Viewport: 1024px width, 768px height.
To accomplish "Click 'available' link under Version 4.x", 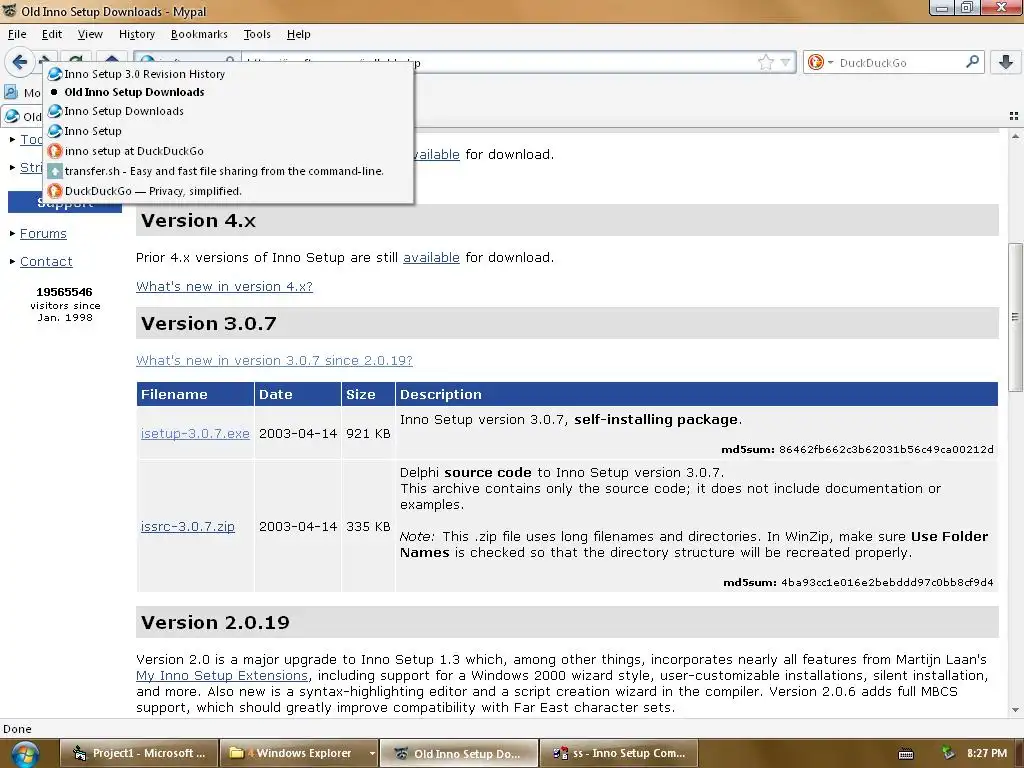I will pyautogui.click(x=431, y=257).
